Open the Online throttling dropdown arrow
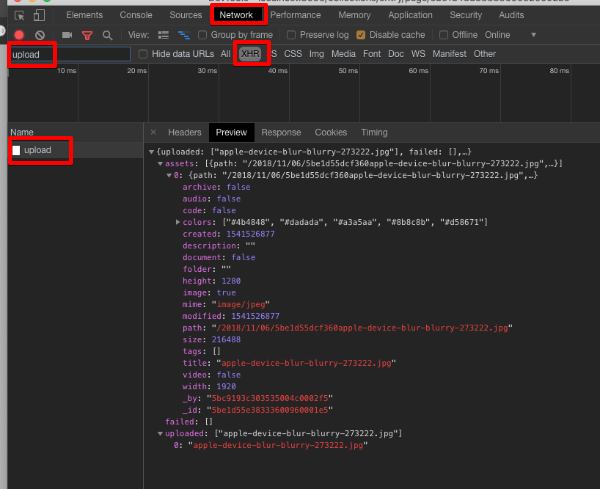600x489 pixels. coord(533,35)
